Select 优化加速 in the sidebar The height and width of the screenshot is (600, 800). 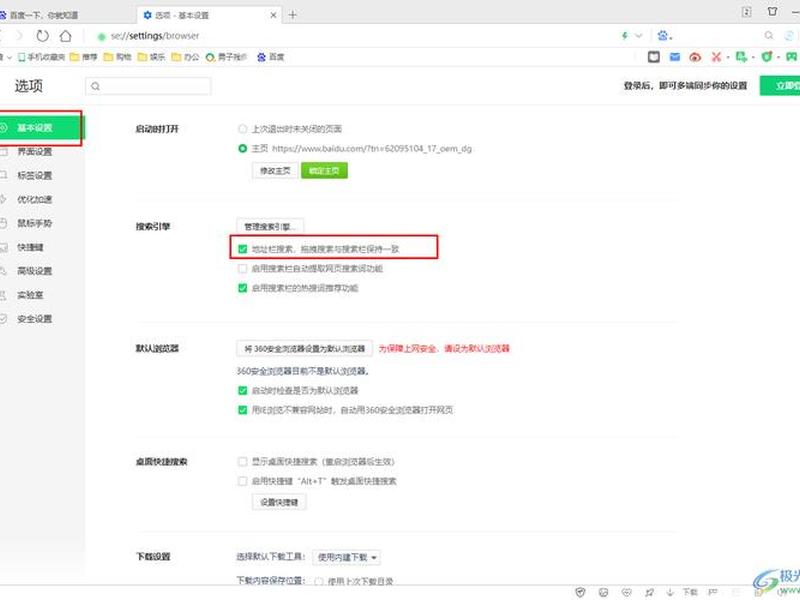(x=35, y=199)
